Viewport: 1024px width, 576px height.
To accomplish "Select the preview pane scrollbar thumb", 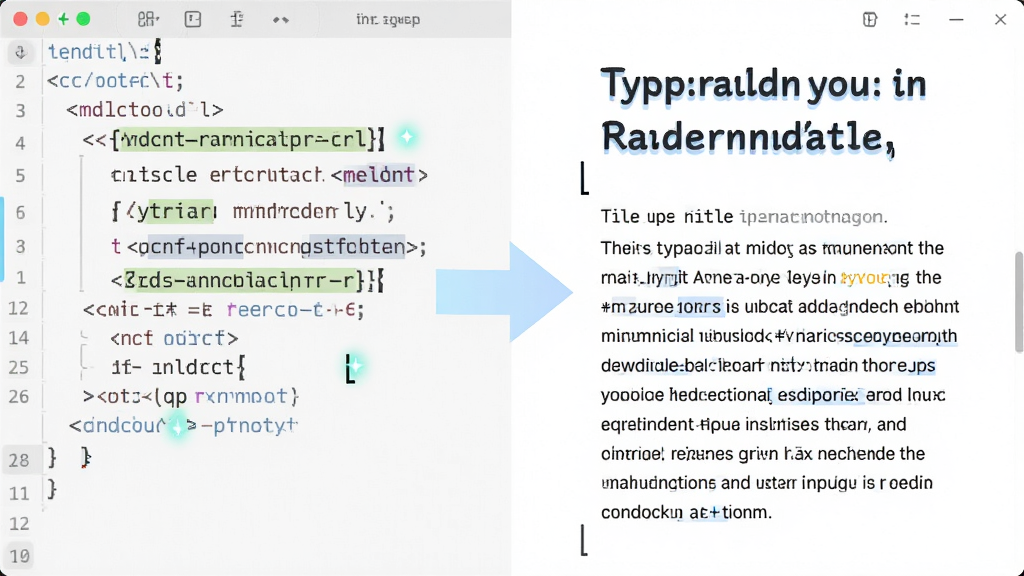I will [1019, 302].
